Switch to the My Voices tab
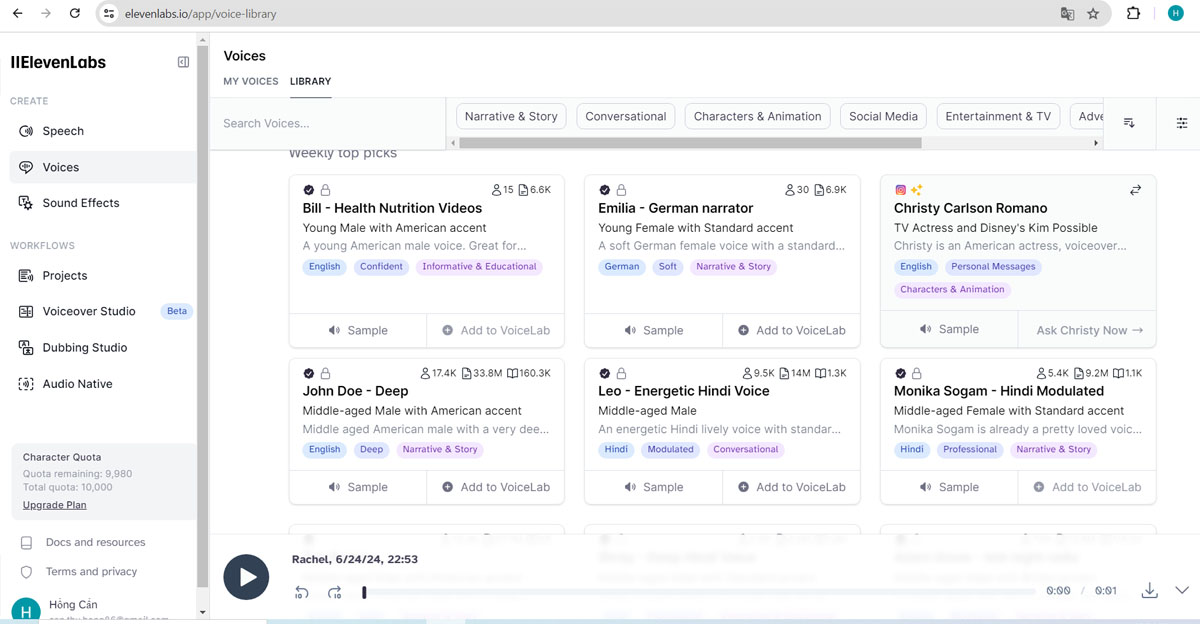The height and width of the screenshot is (624, 1200). point(251,81)
